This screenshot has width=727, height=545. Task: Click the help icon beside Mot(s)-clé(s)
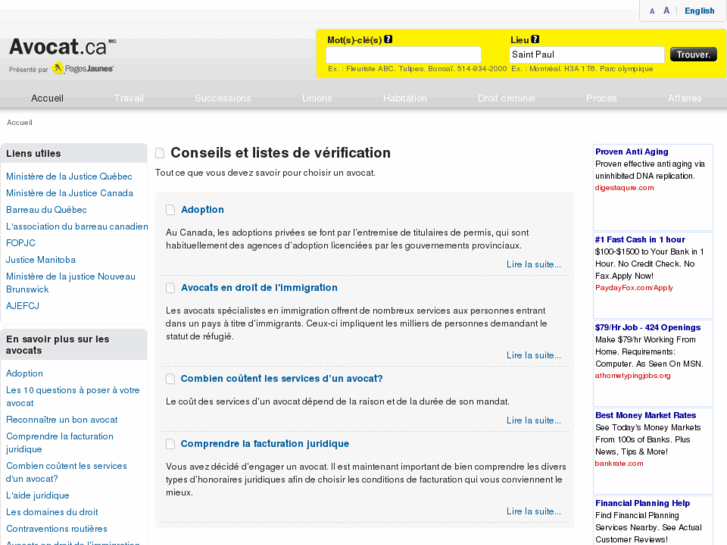pyautogui.click(x=388, y=40)
